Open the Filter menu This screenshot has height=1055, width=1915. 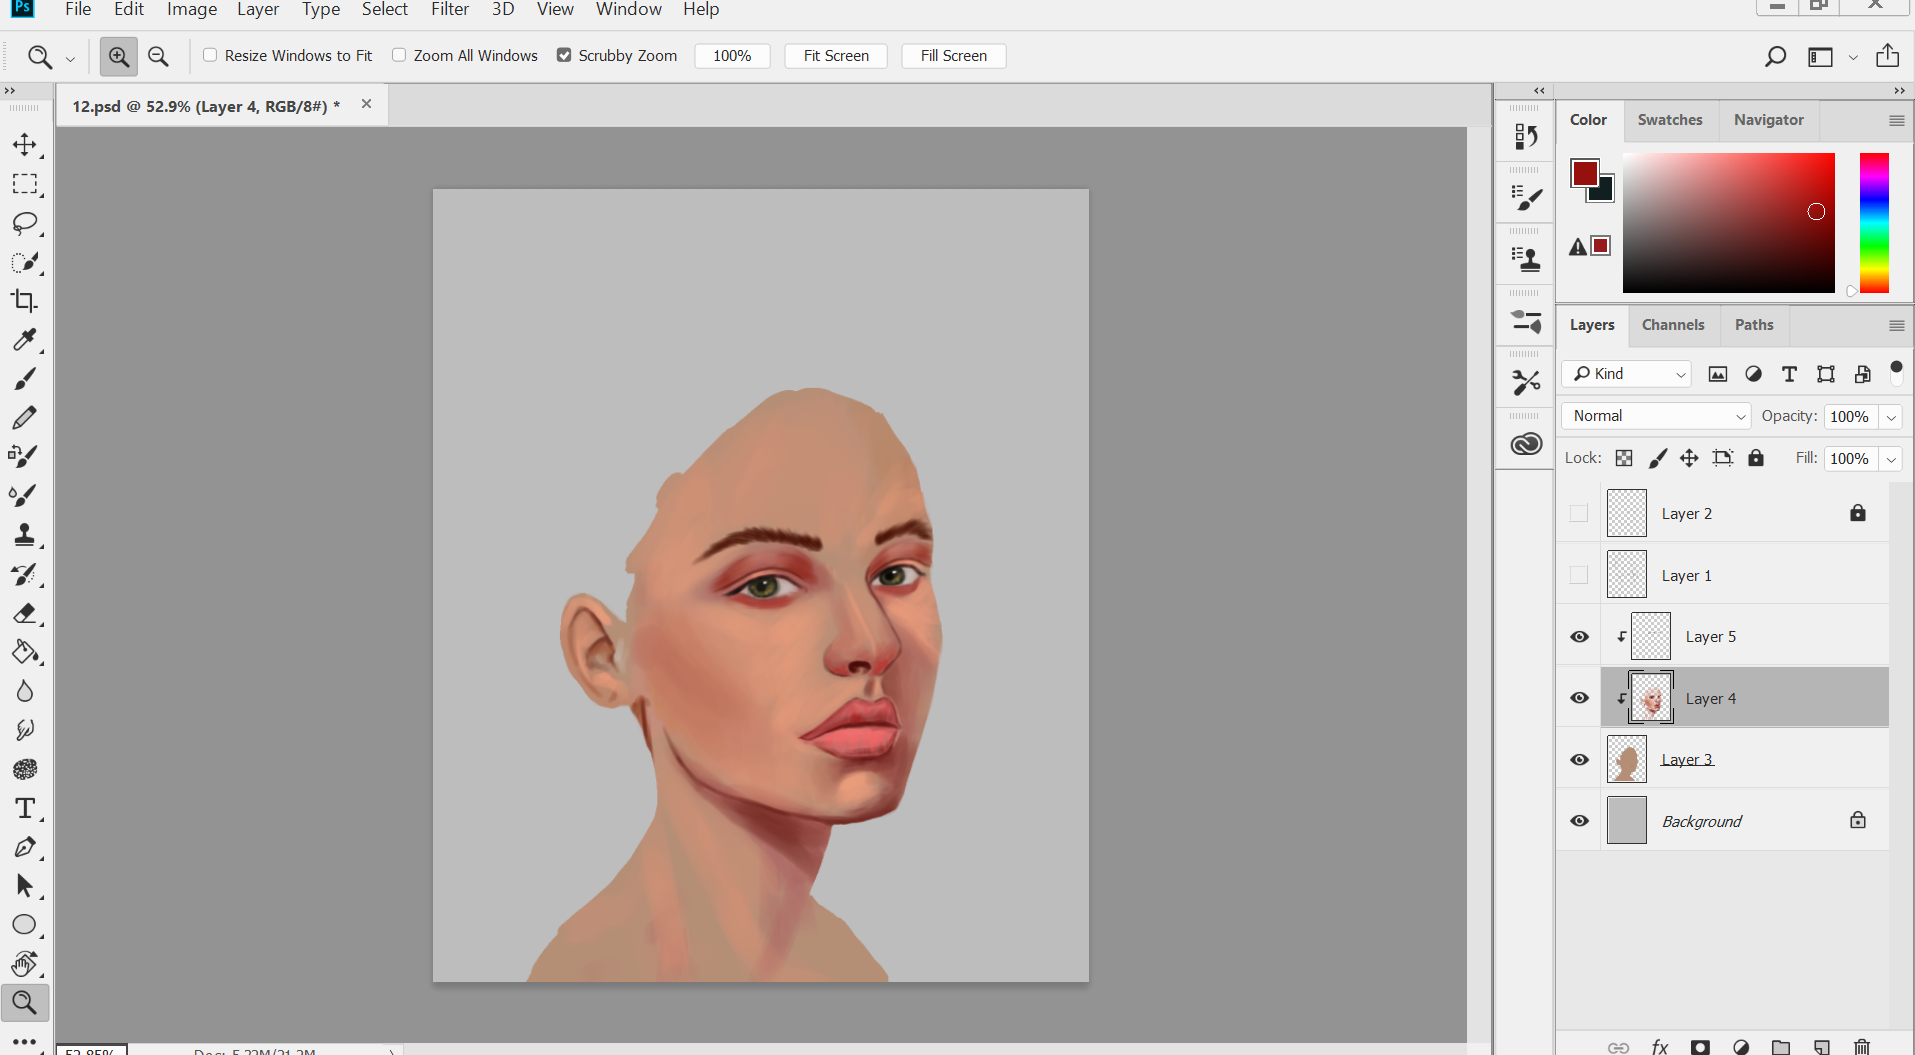[449, 10]
